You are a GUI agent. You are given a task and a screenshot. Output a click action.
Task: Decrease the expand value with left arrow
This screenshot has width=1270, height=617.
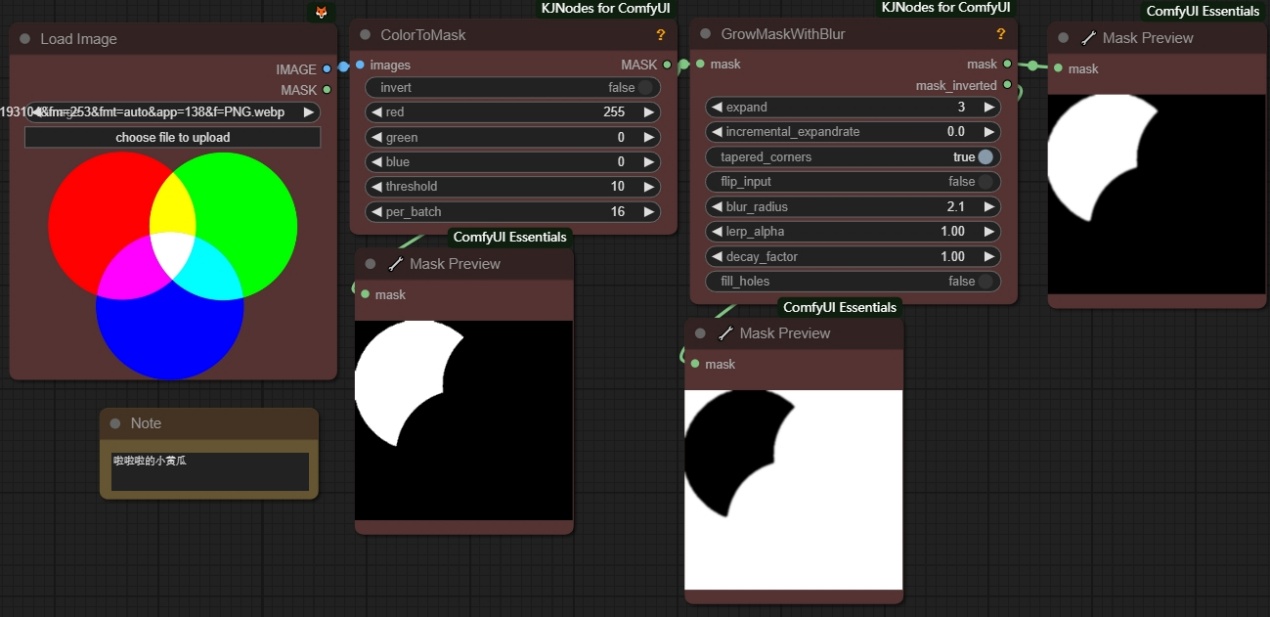click(717, 107)
